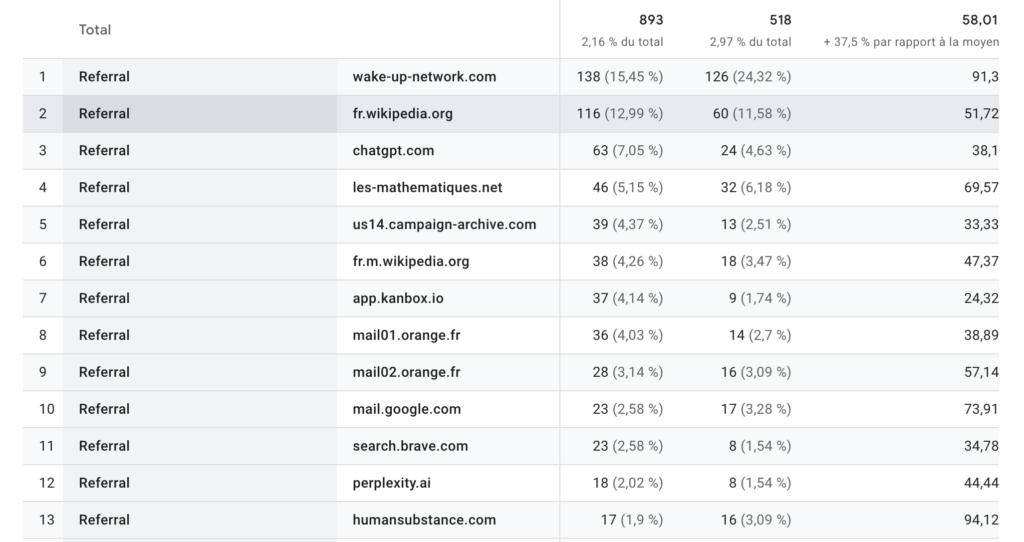Image resolution: width=1024 pixels, height=542 pixels.
Task: Click the 518 total value
Action: [779, 20]
